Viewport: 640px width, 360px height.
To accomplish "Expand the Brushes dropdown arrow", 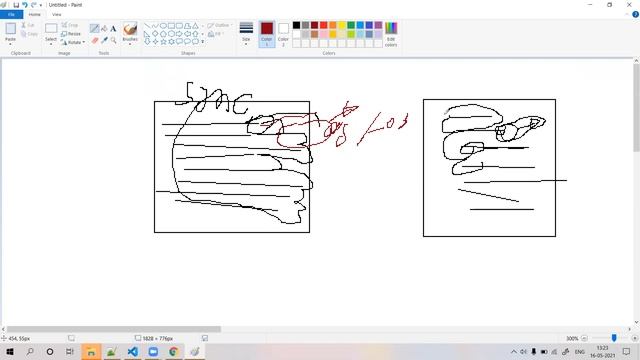I will click(130, 43).
